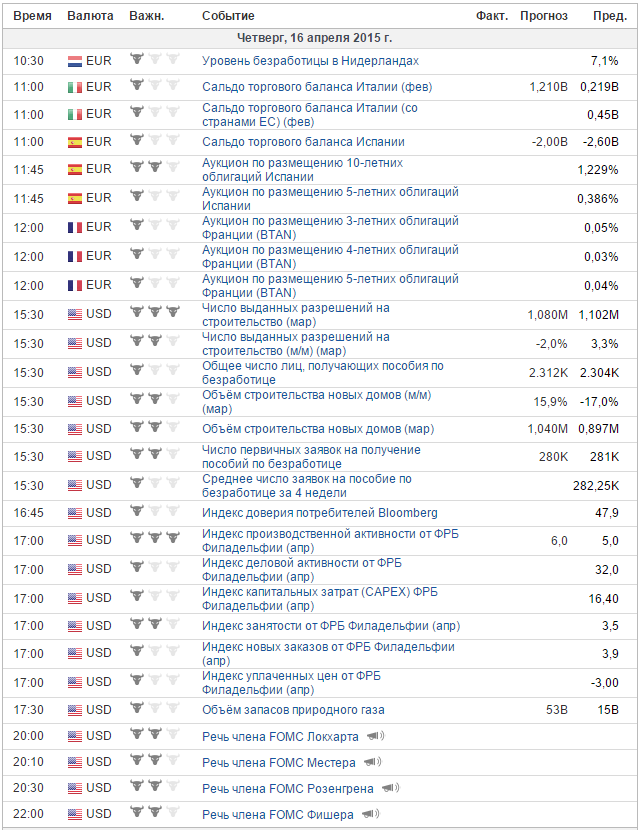
Task: Click previous value 282,25K
Action: click(x=595, y=486)
